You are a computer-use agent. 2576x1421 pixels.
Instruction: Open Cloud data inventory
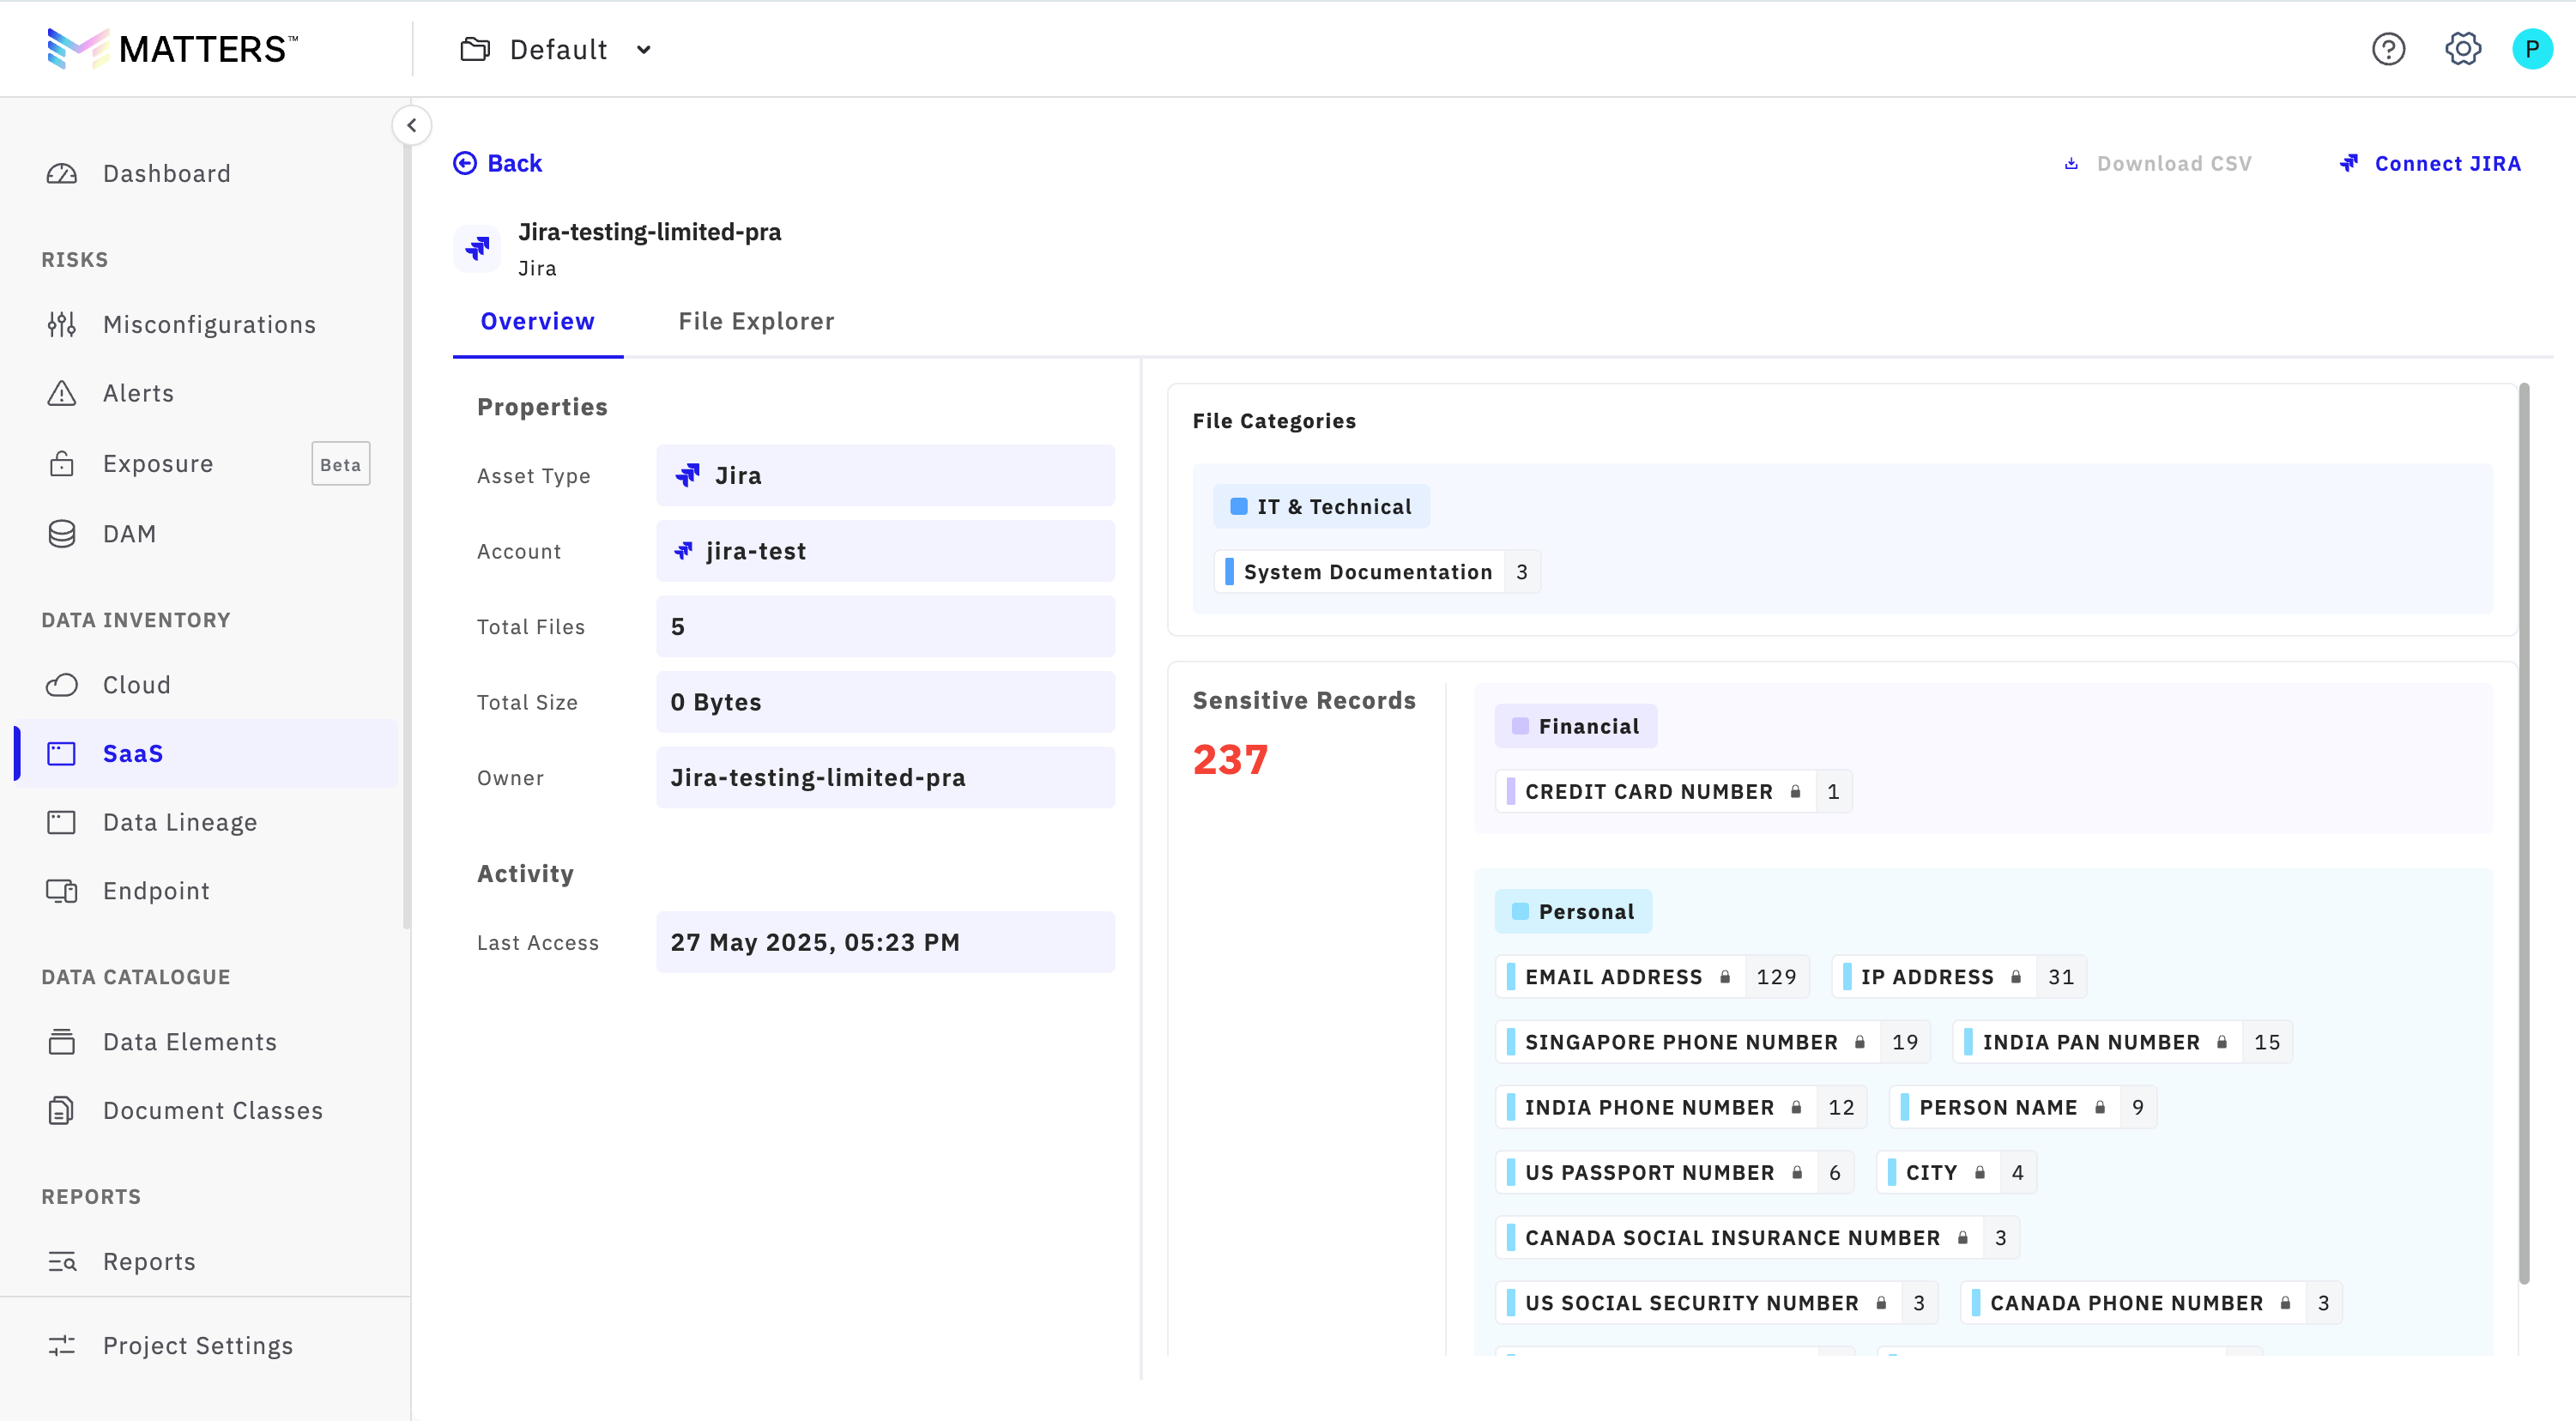click(x=206, y=685)
